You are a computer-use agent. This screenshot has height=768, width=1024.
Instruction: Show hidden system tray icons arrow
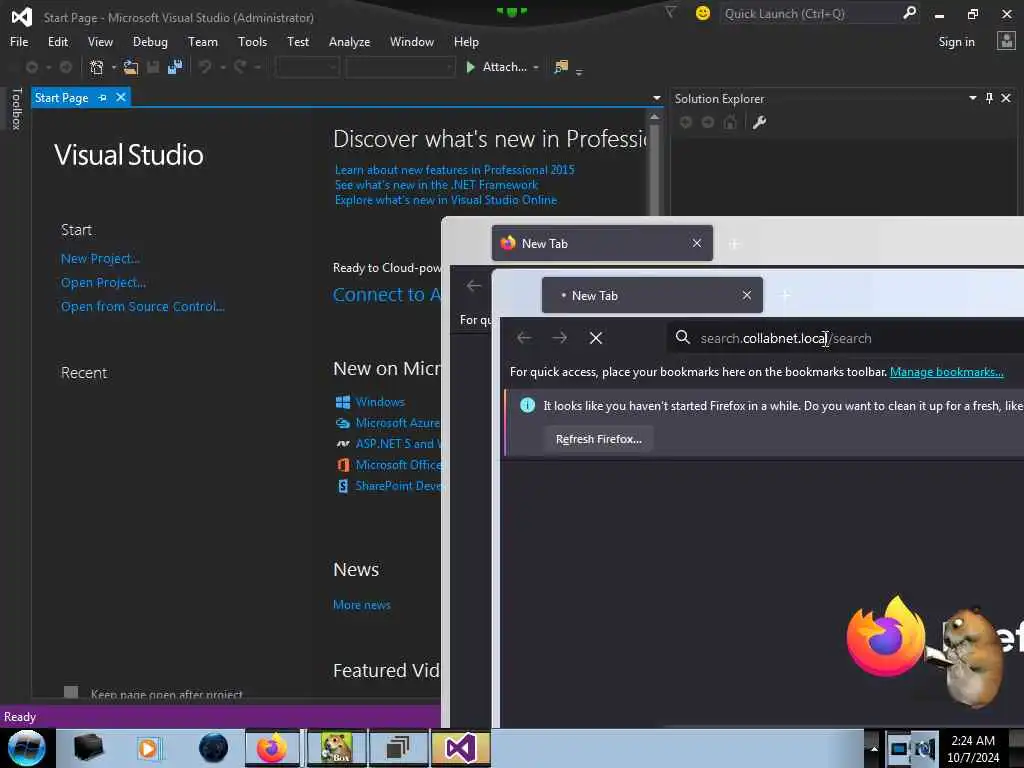point(874,748)
